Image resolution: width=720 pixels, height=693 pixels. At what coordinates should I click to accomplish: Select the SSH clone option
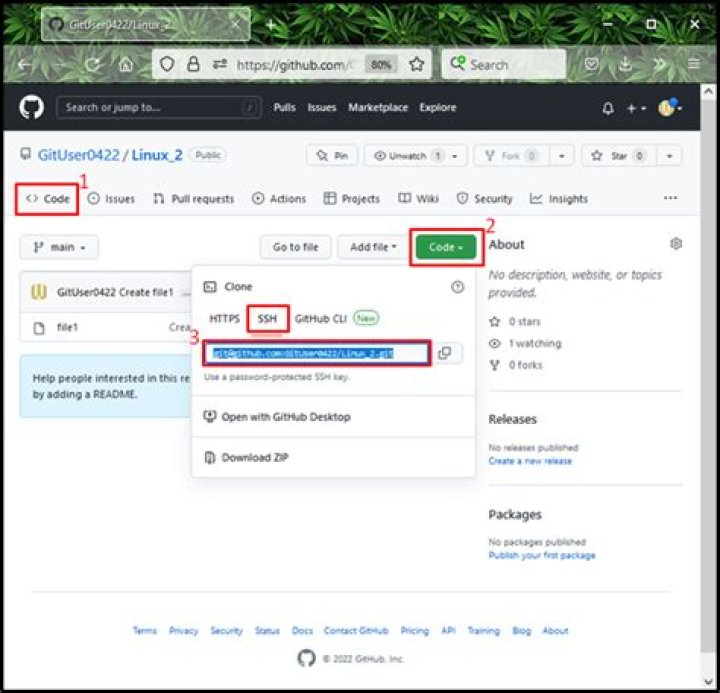click(x=267, y=319)
